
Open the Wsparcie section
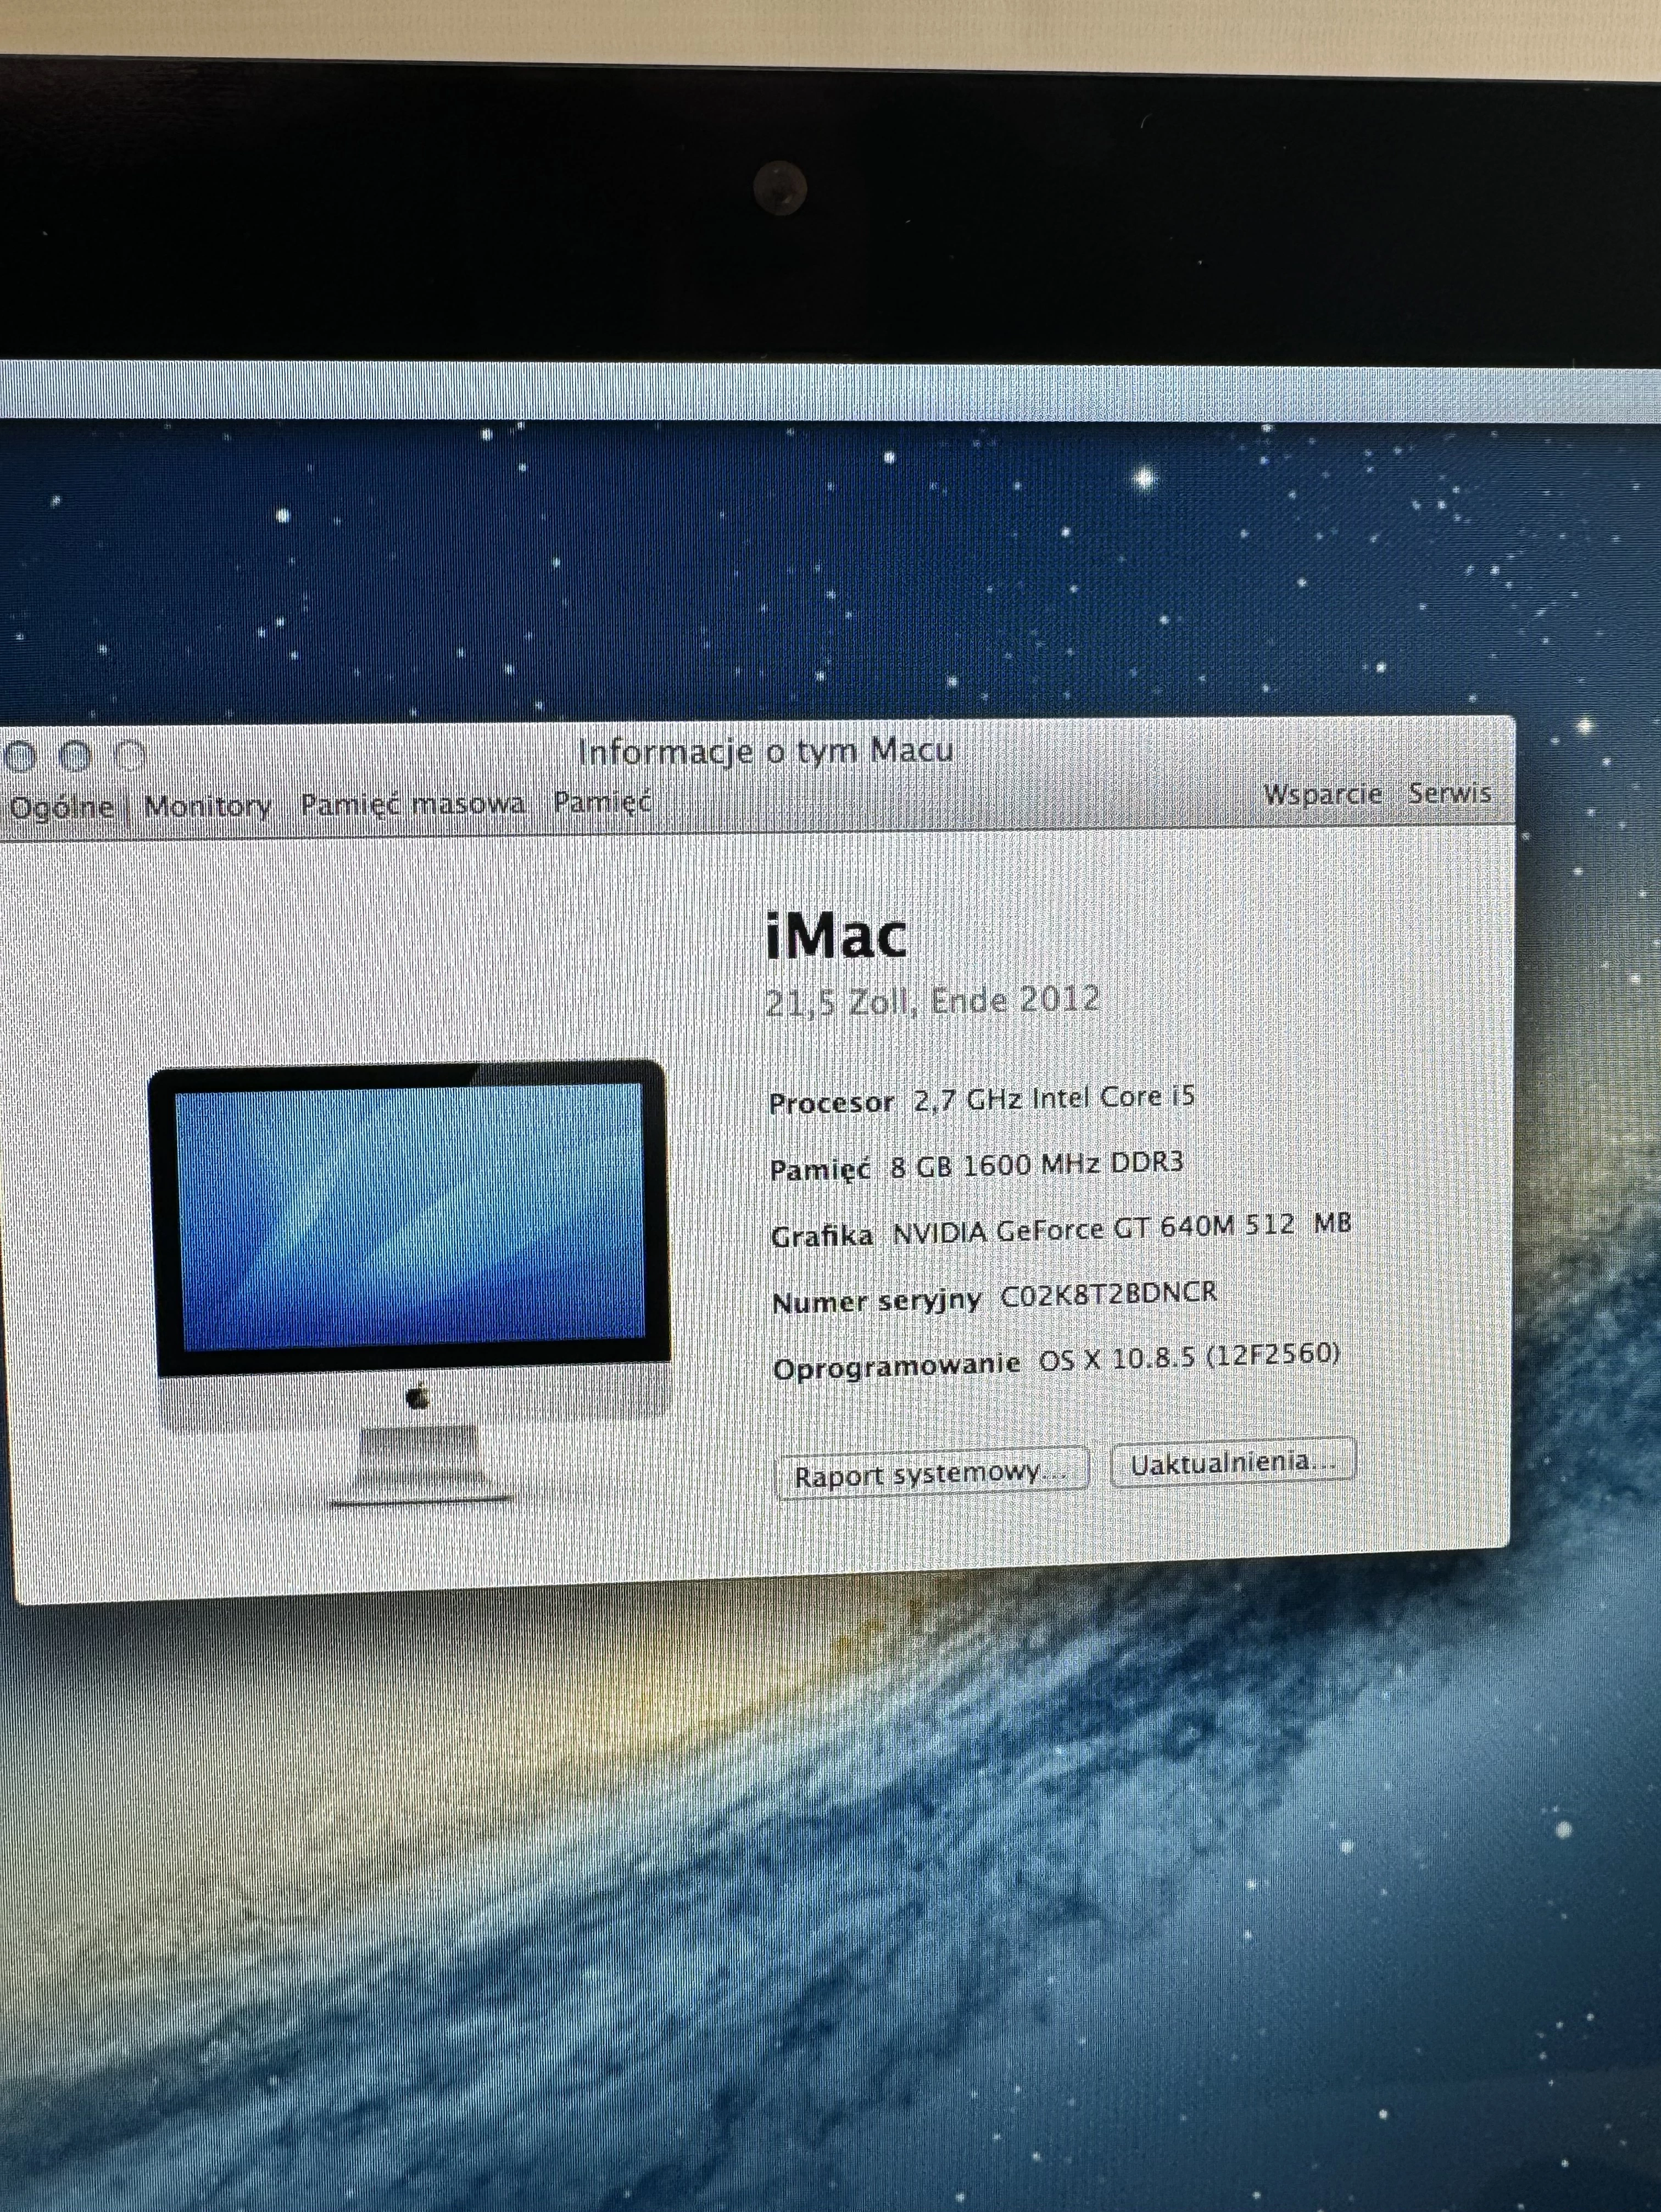[x=1322, y=794]
